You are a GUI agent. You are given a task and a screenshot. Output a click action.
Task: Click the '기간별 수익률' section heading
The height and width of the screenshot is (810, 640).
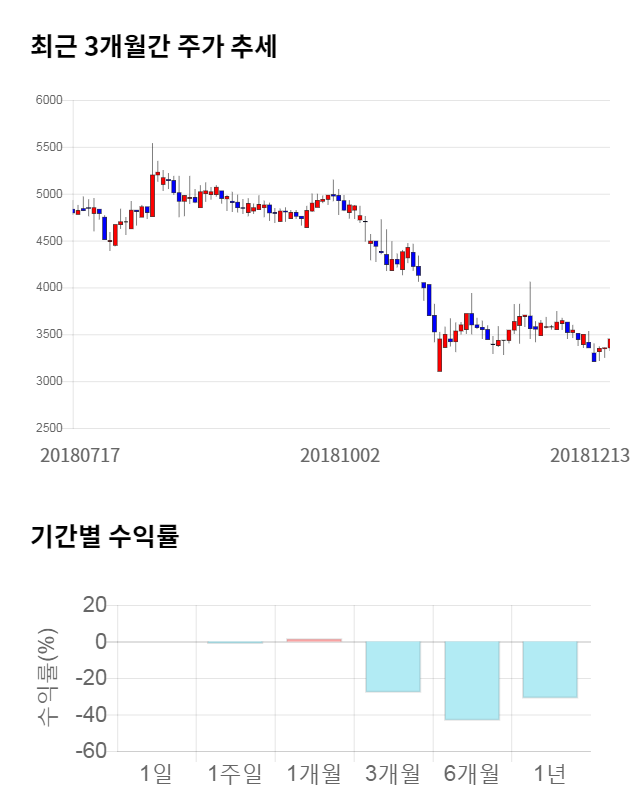point(104,536)
